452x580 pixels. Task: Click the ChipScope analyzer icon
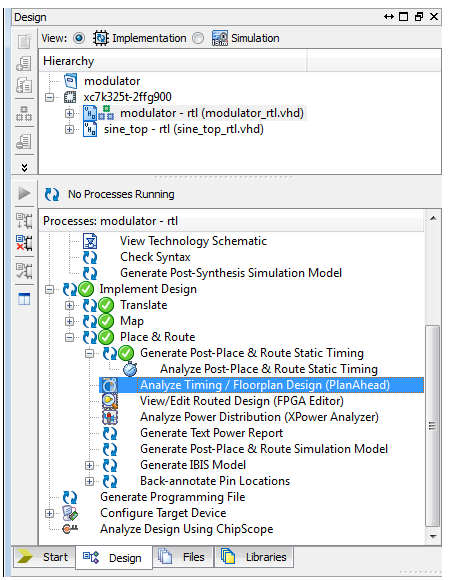[x=70, y=529]
